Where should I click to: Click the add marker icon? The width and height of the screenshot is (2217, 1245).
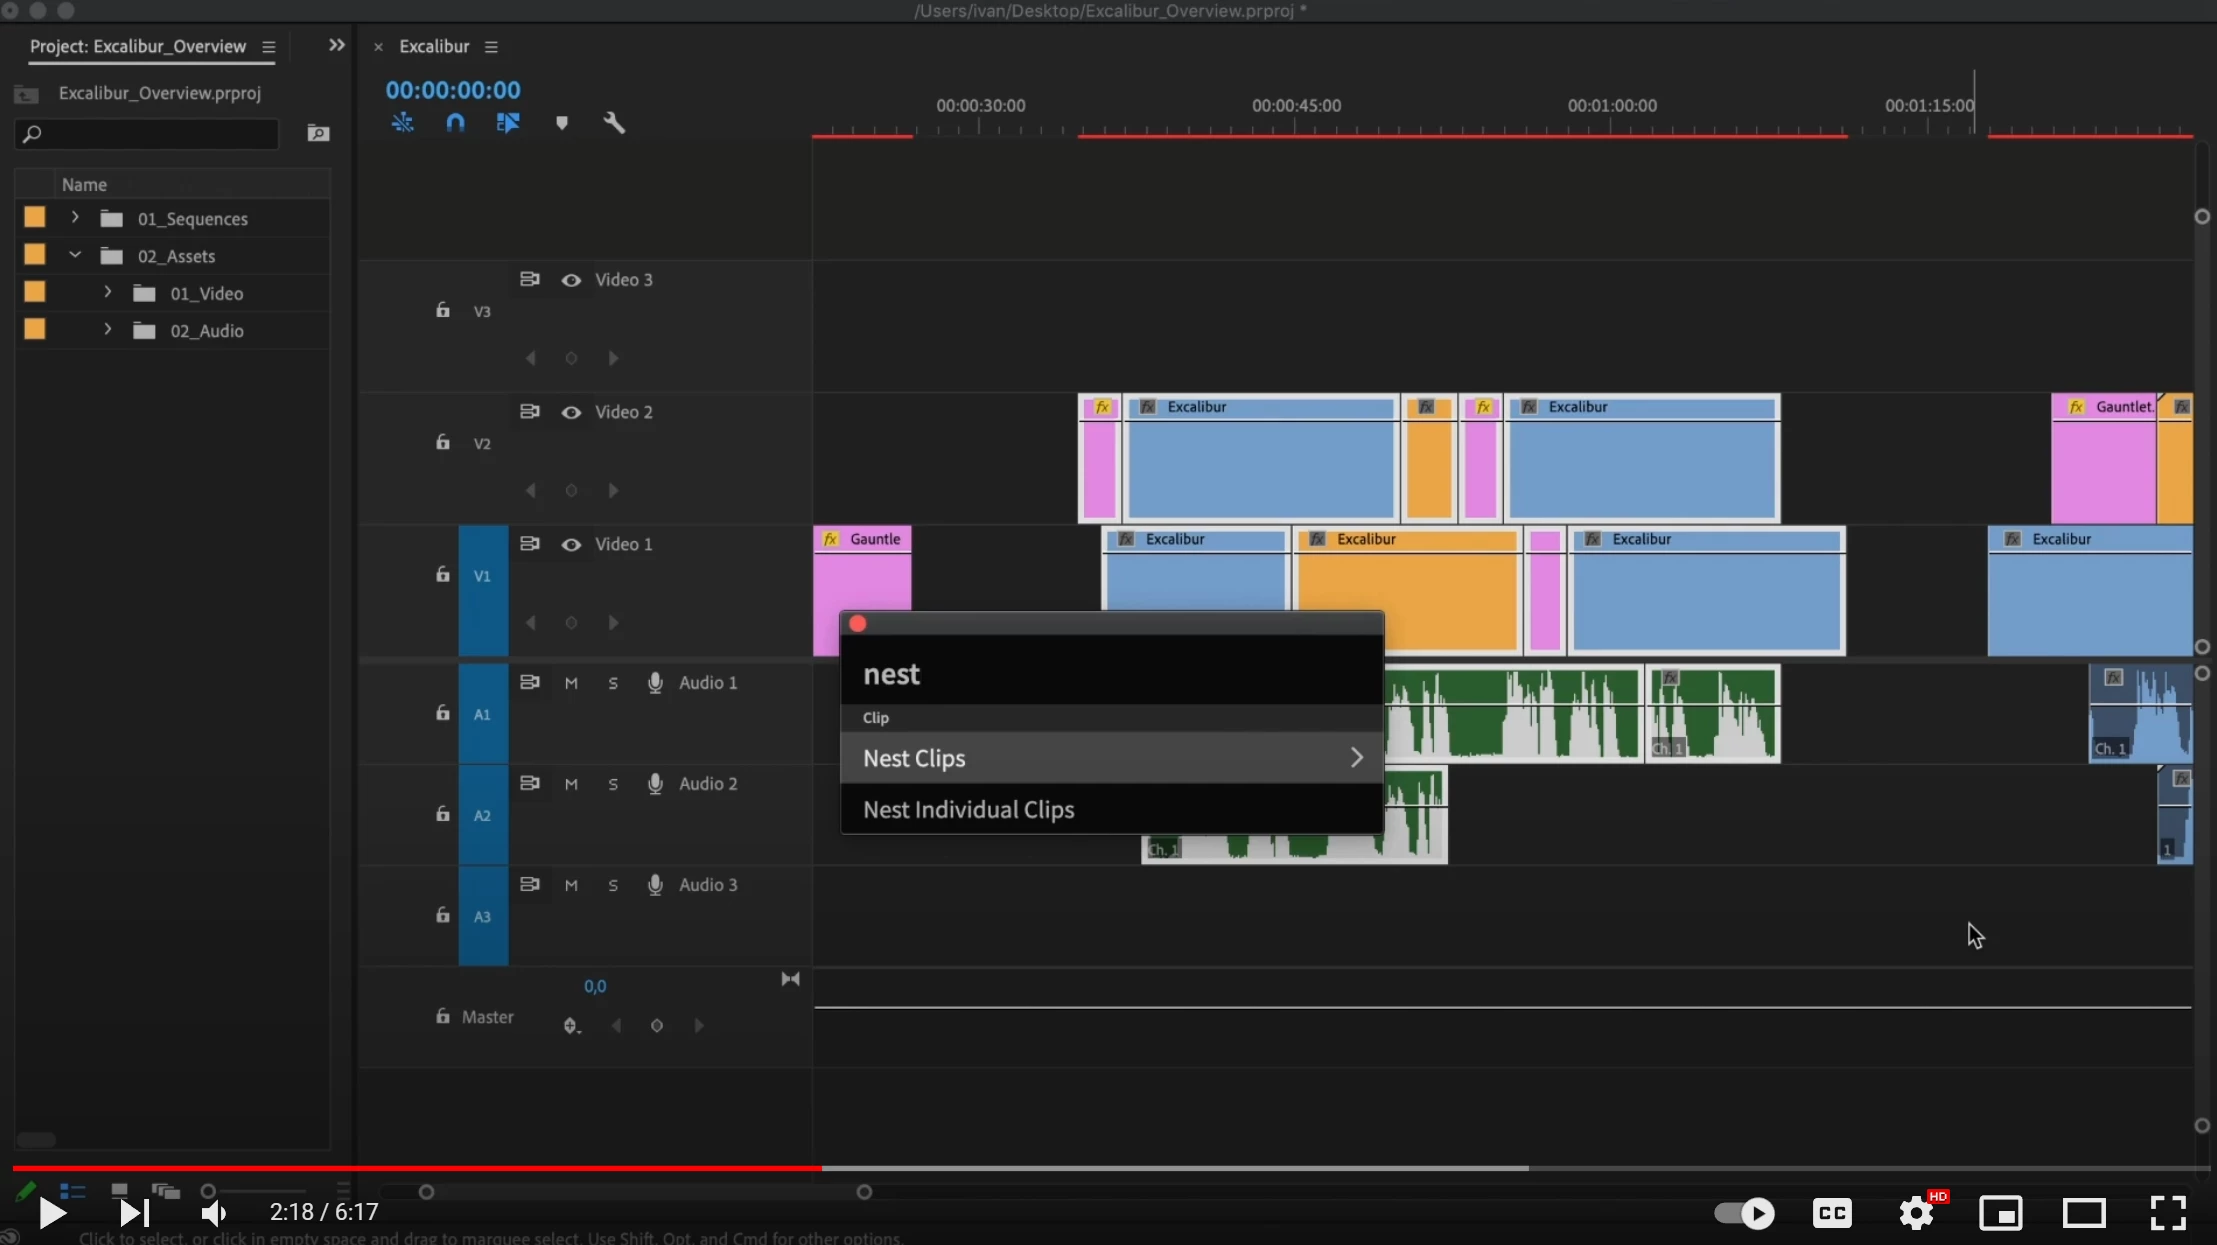562,123
